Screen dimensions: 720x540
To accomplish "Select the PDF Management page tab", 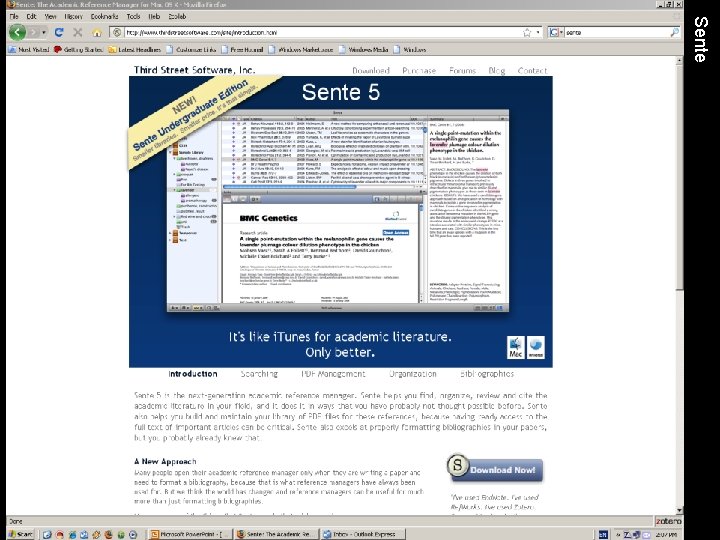I will [x=333, y=374].
